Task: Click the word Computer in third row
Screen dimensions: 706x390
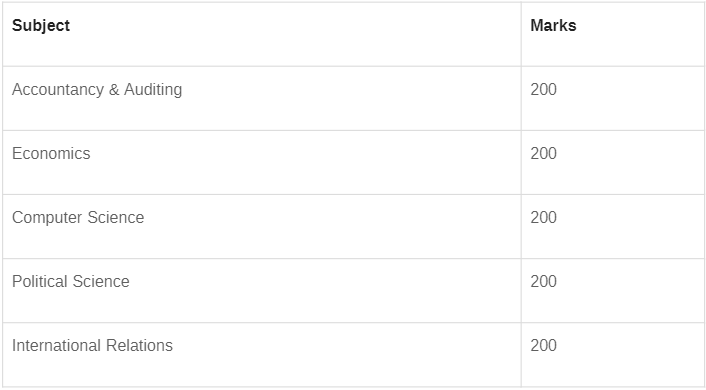Action: tap(47, 218)
